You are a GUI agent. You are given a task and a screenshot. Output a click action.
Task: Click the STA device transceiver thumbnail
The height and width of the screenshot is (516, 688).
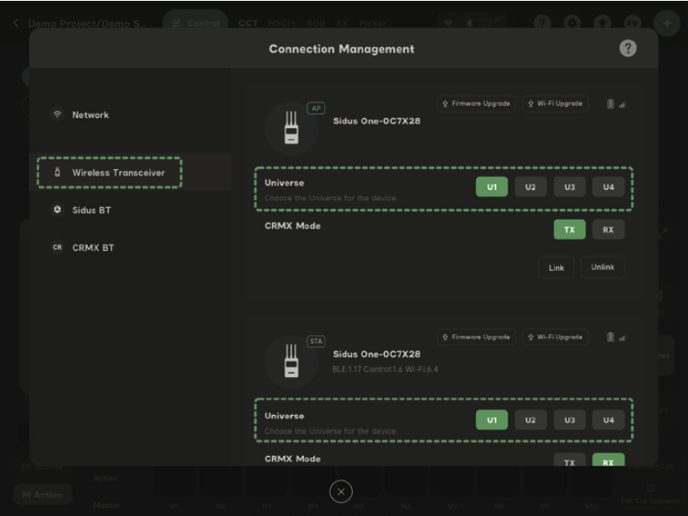click(x=291, y=361)
